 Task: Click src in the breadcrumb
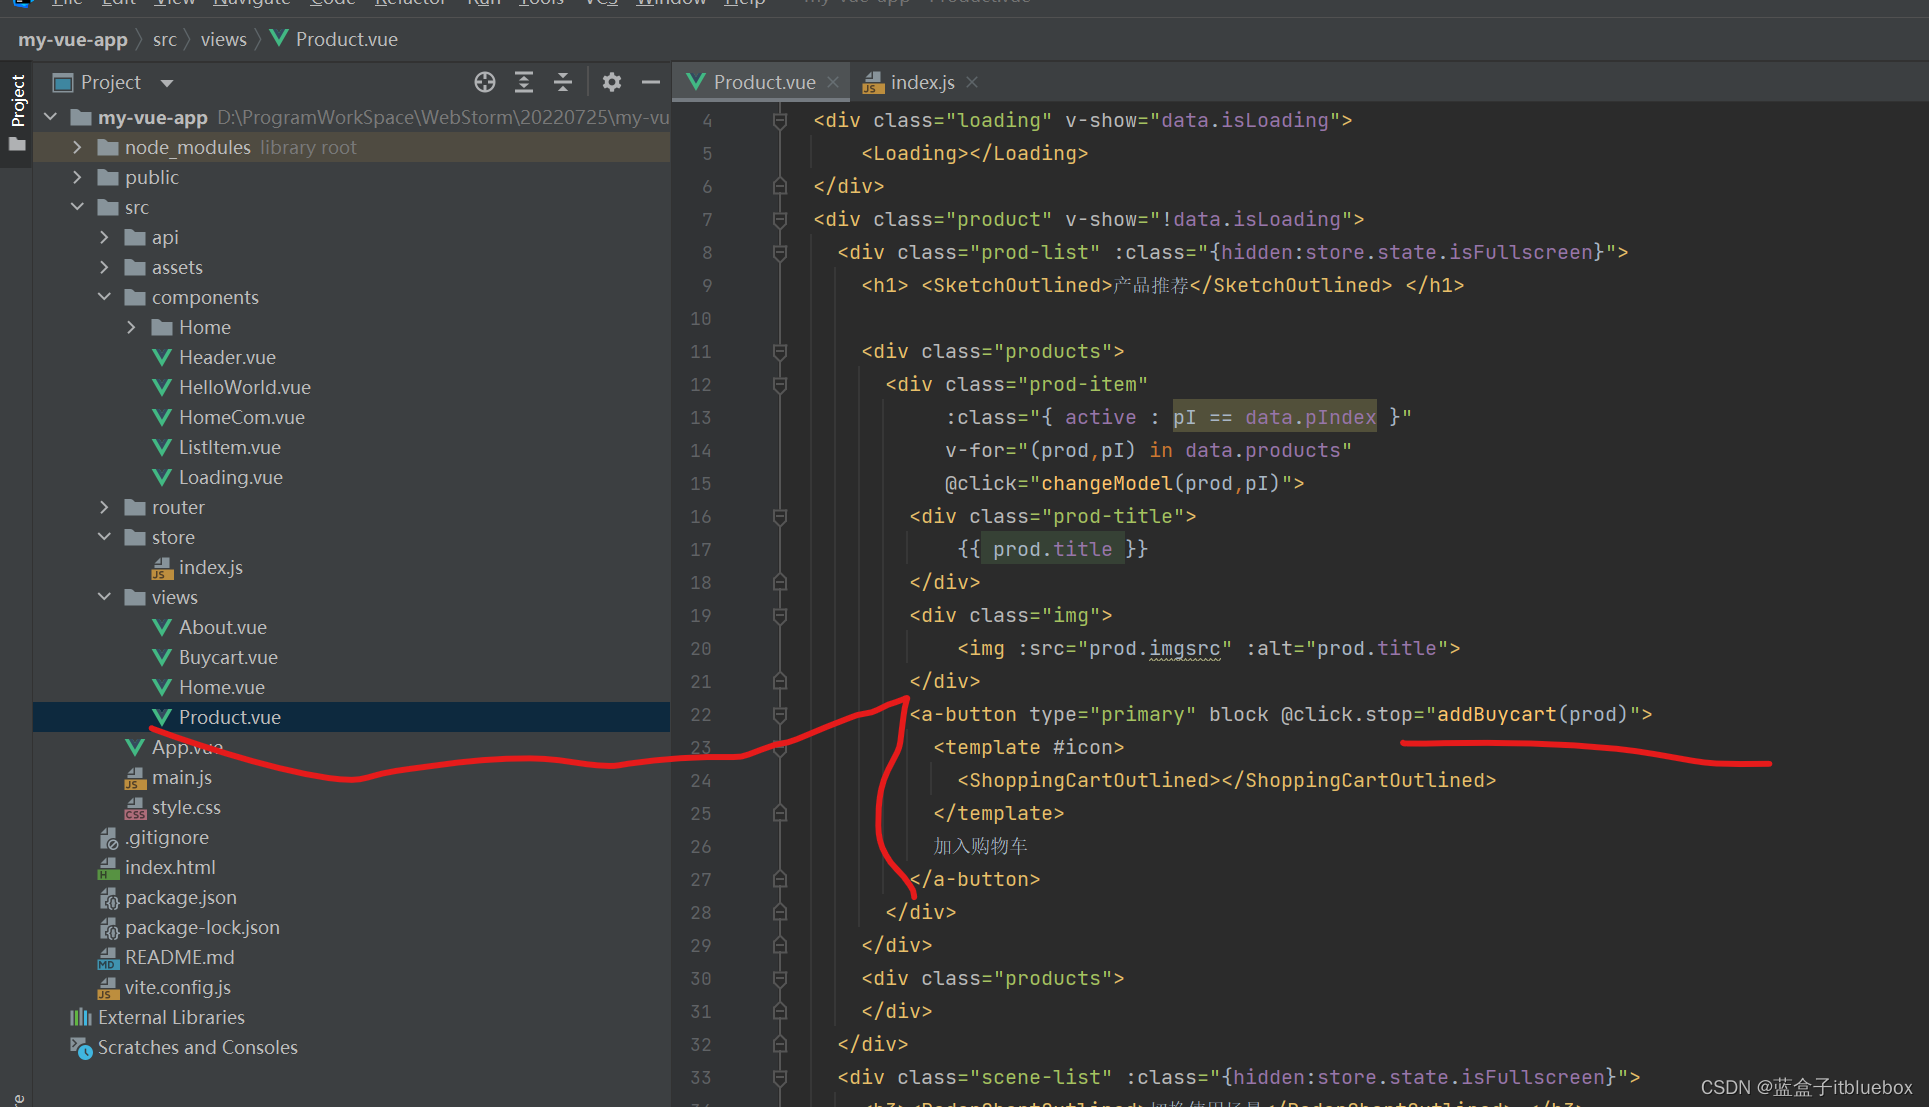(x=165, y=39)
